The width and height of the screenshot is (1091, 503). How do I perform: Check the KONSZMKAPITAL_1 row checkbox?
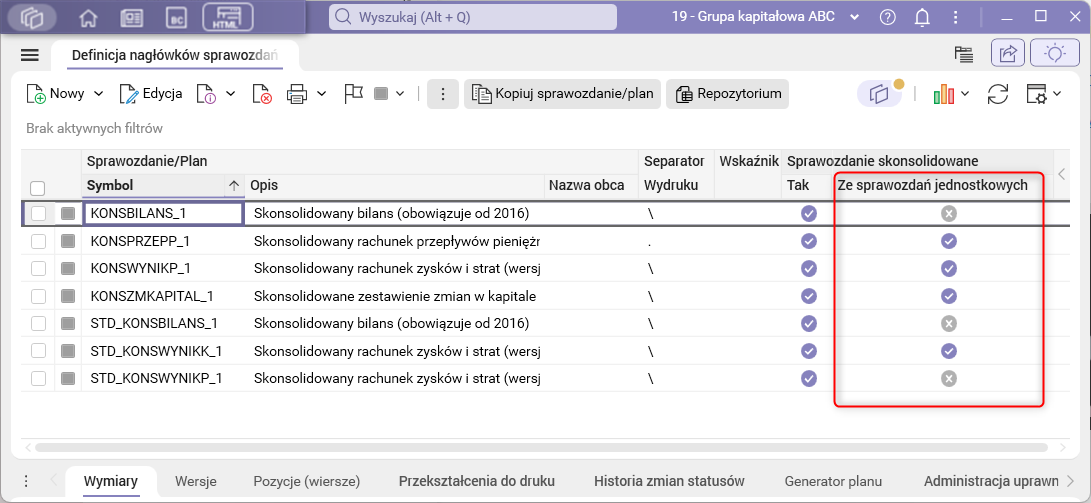click(38, 296)
